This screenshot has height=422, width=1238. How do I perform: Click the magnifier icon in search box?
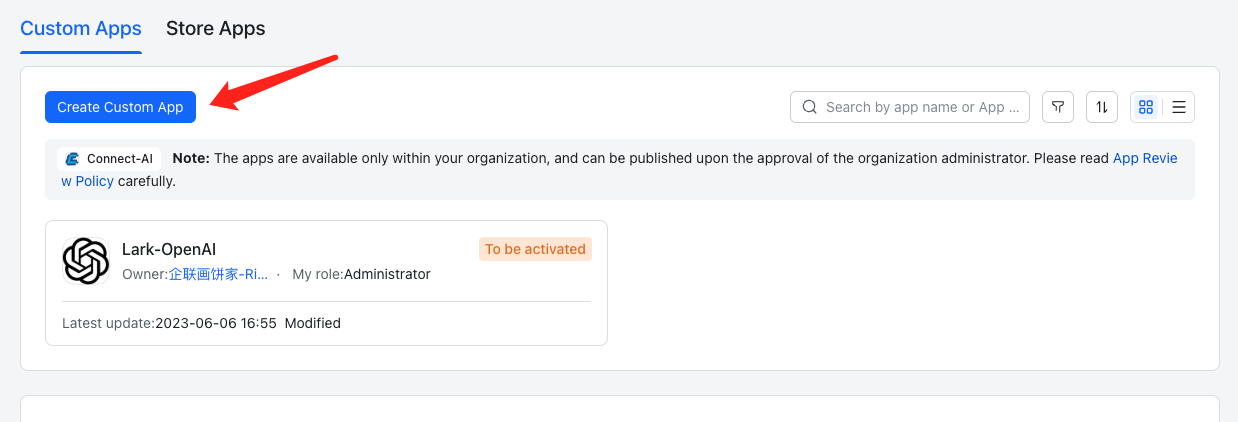[x=809, y=107]
